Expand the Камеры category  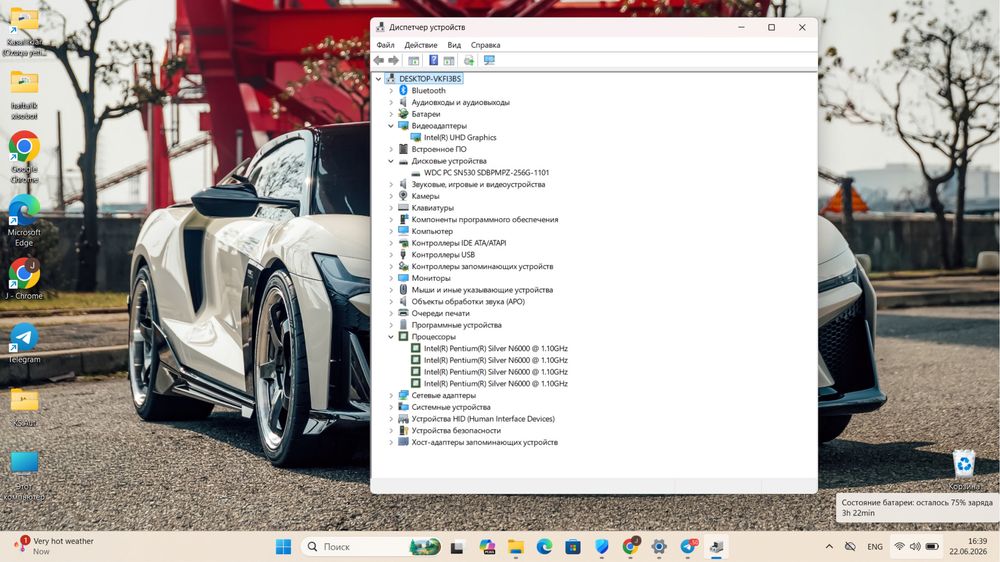[x=391, y=196]
